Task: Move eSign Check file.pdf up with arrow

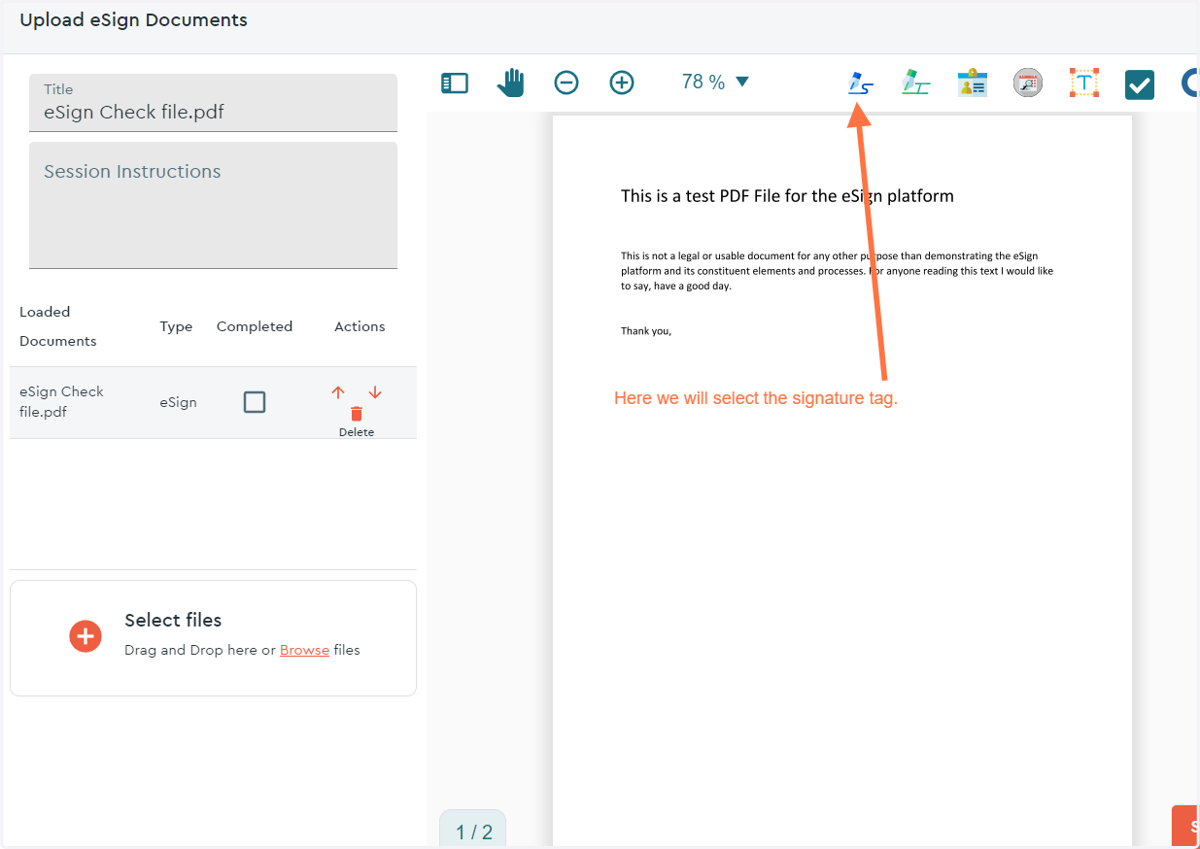Action: point(338,392)
